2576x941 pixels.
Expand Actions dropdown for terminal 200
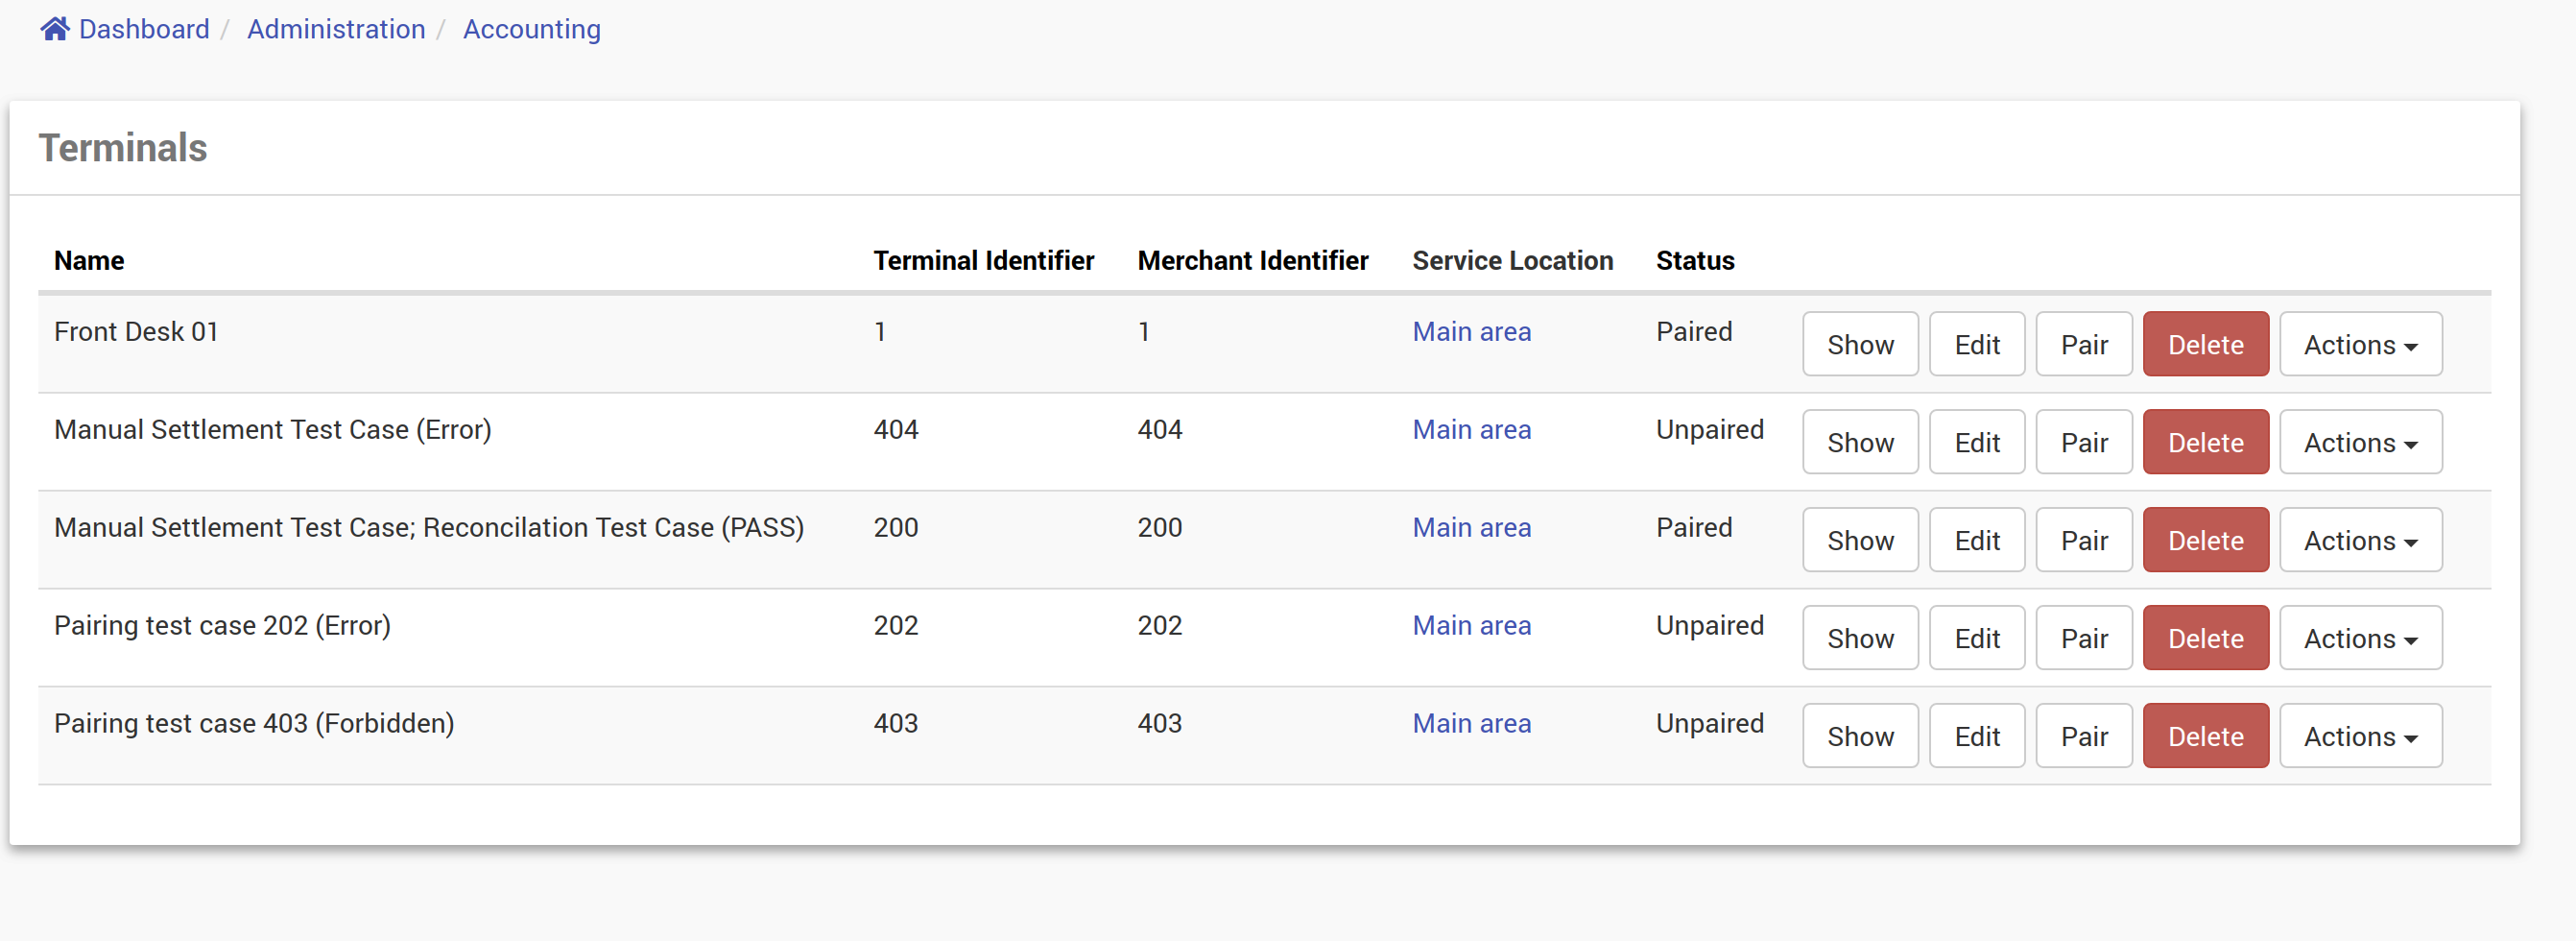(2359, 541)
